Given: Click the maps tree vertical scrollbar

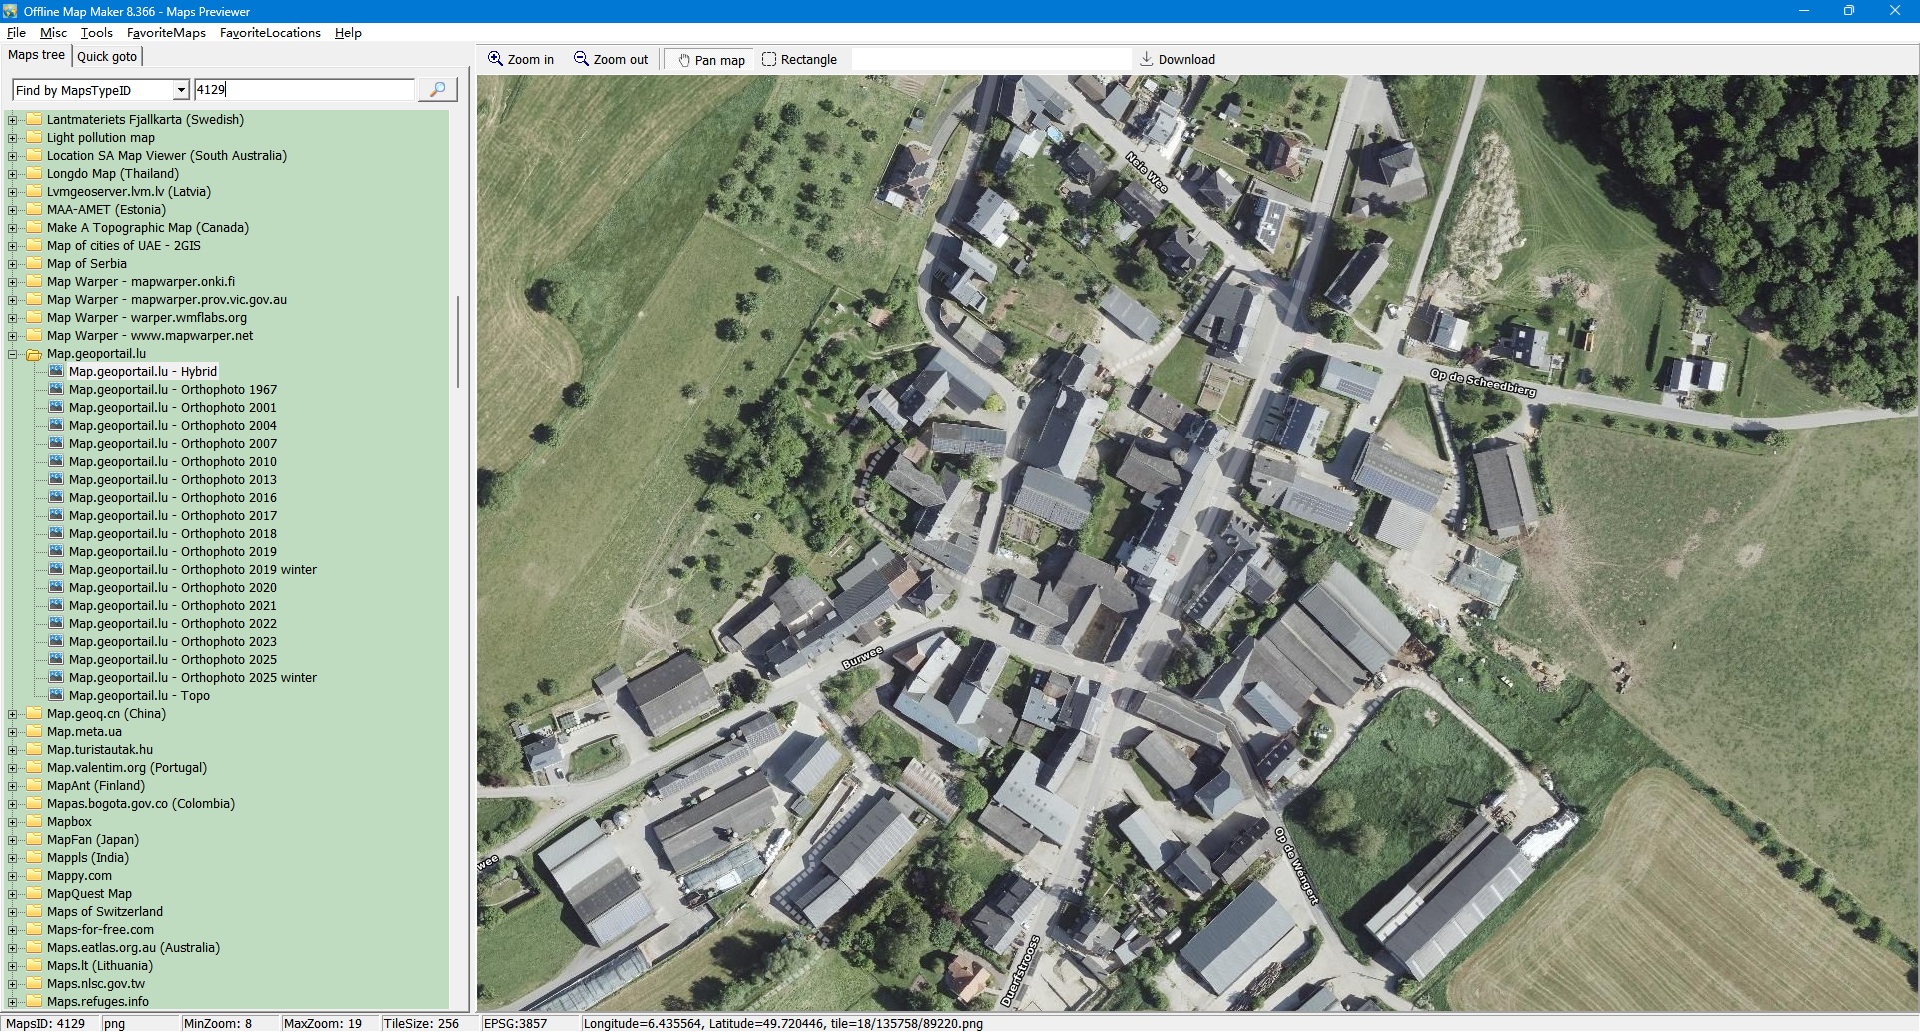Looking at the screenshot, I should point(458,340).
